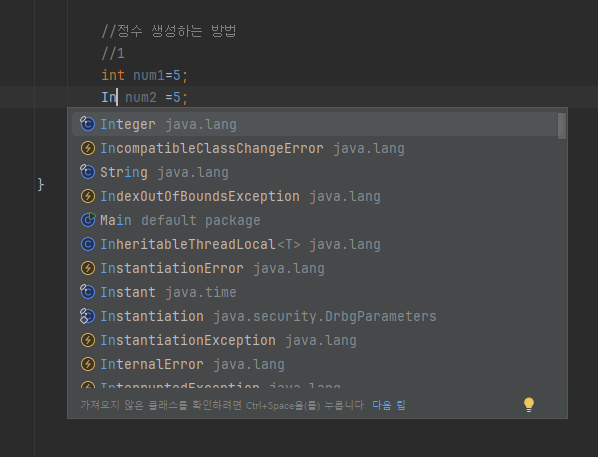Screen dimensions: 598x457
Task: Select the Instant java.time suggestion
Action: 315,292
